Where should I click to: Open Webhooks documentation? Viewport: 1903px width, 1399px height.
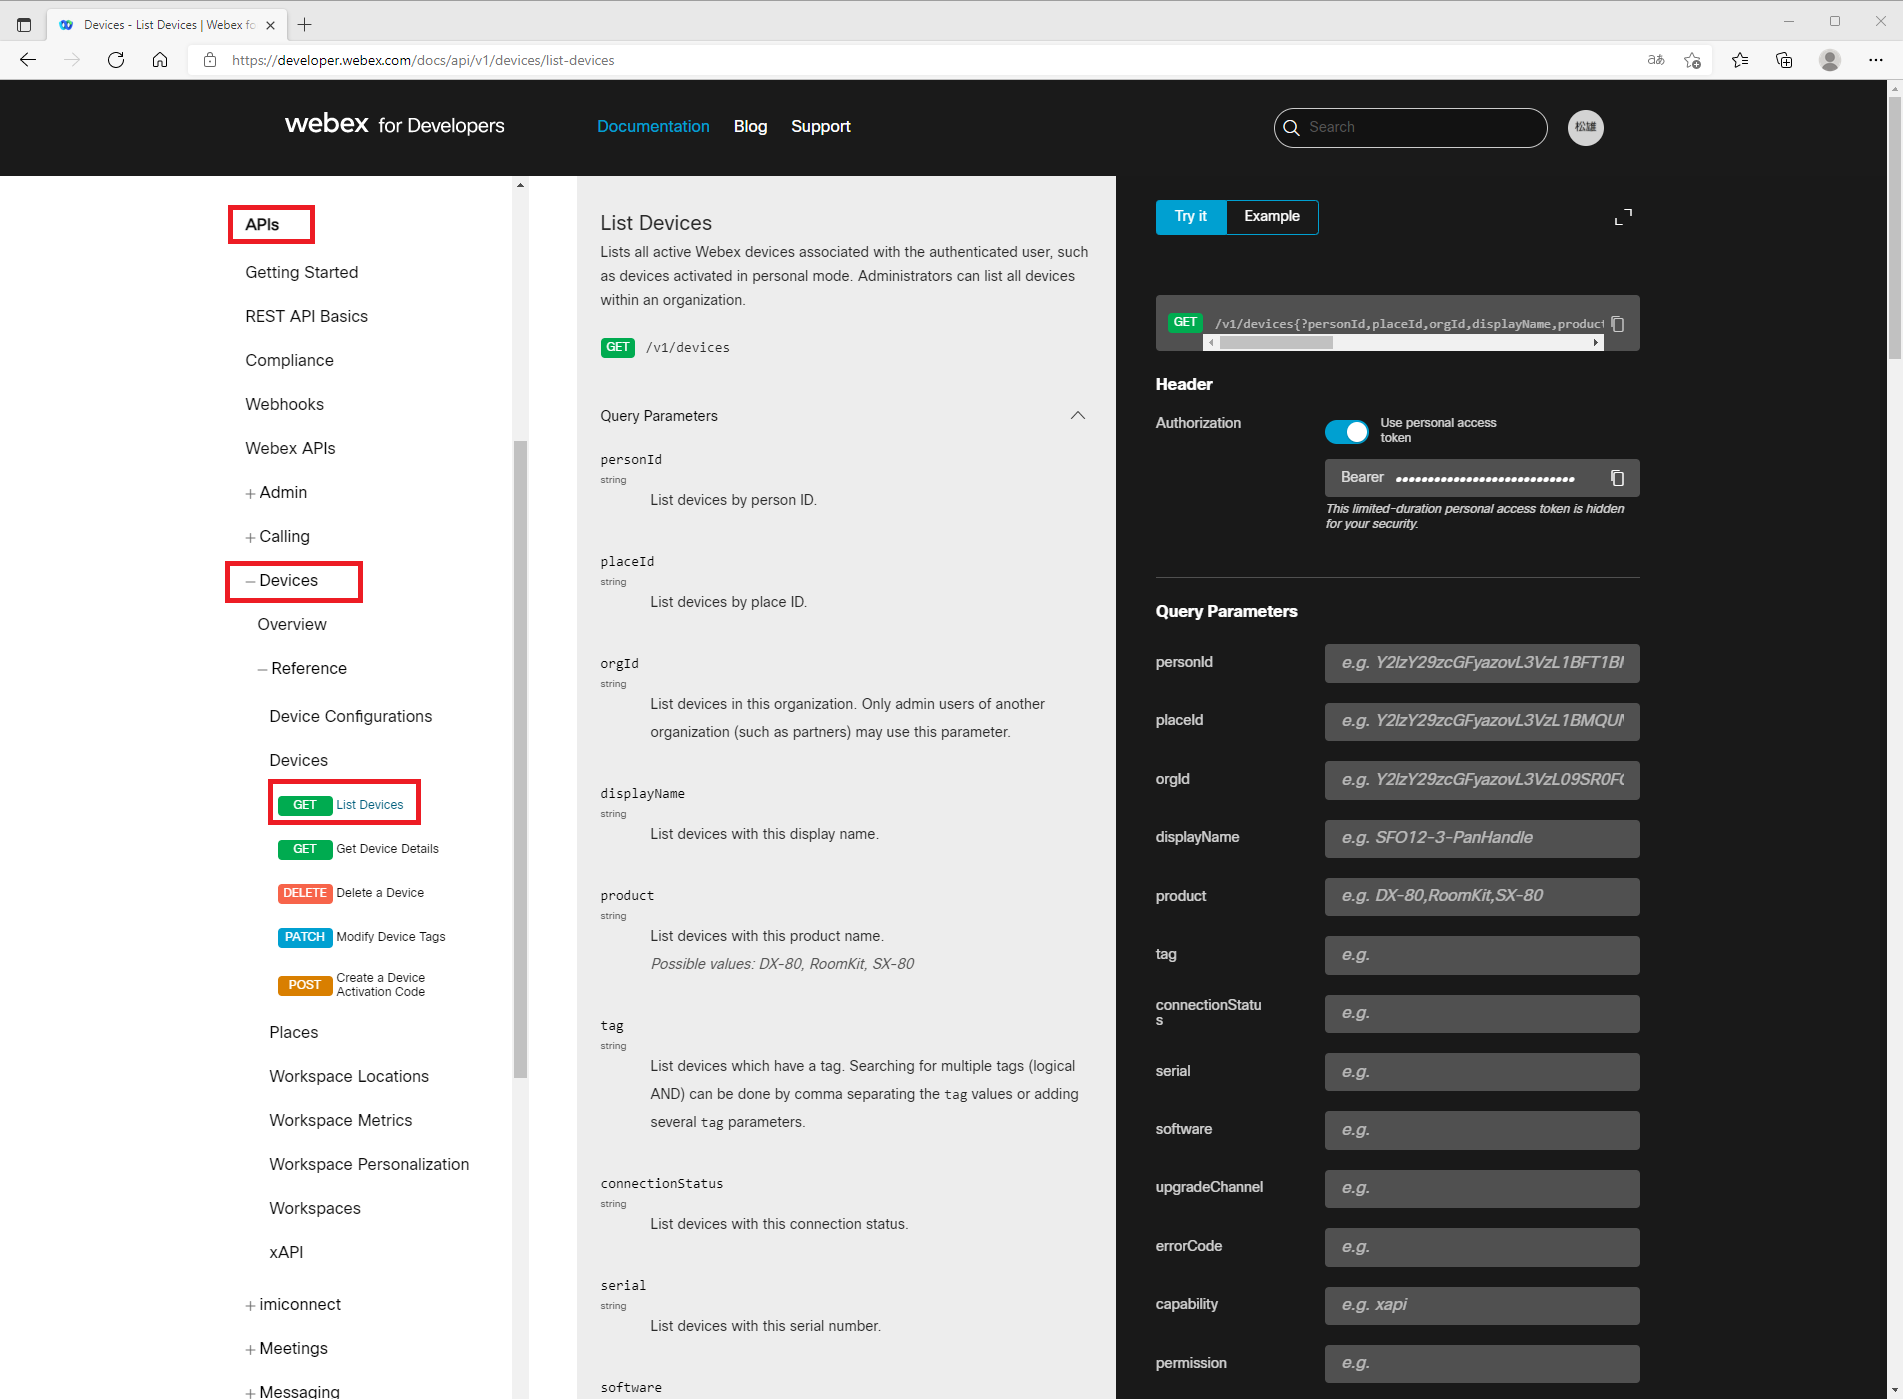coord(284,405)
